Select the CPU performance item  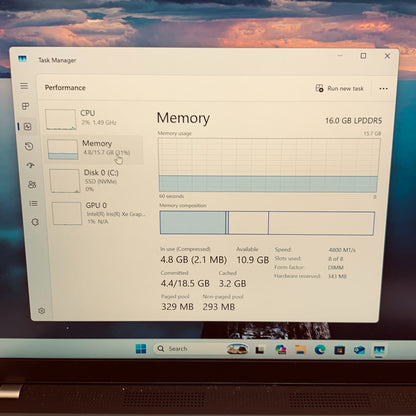tap(94, 118)
